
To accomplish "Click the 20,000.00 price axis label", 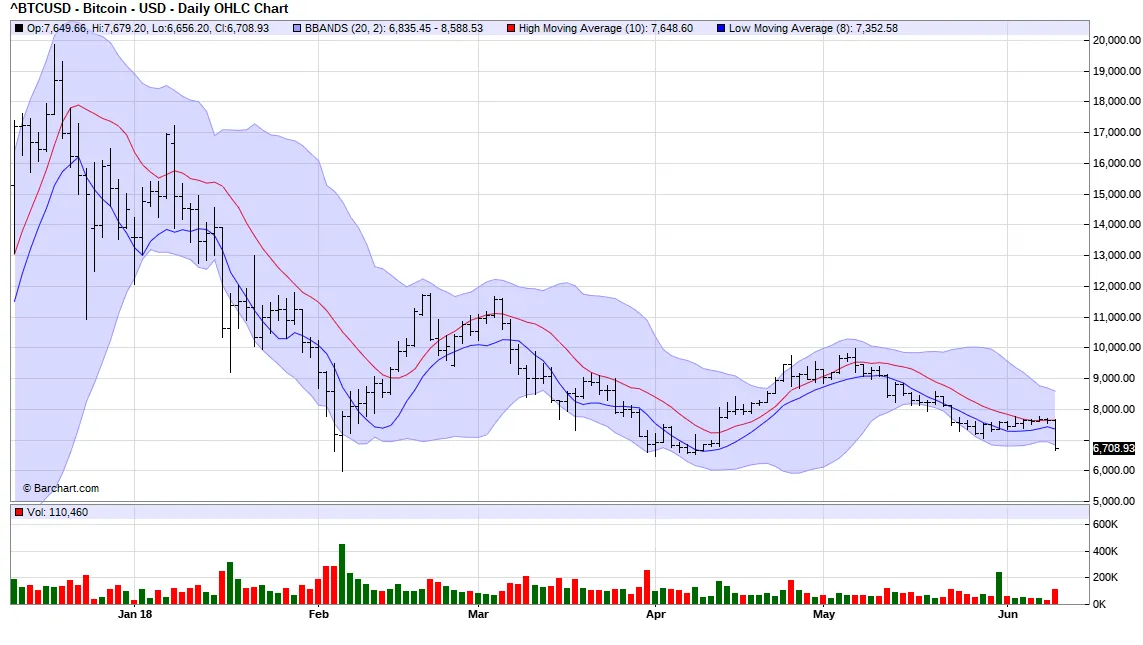I will click(1116, 40).
